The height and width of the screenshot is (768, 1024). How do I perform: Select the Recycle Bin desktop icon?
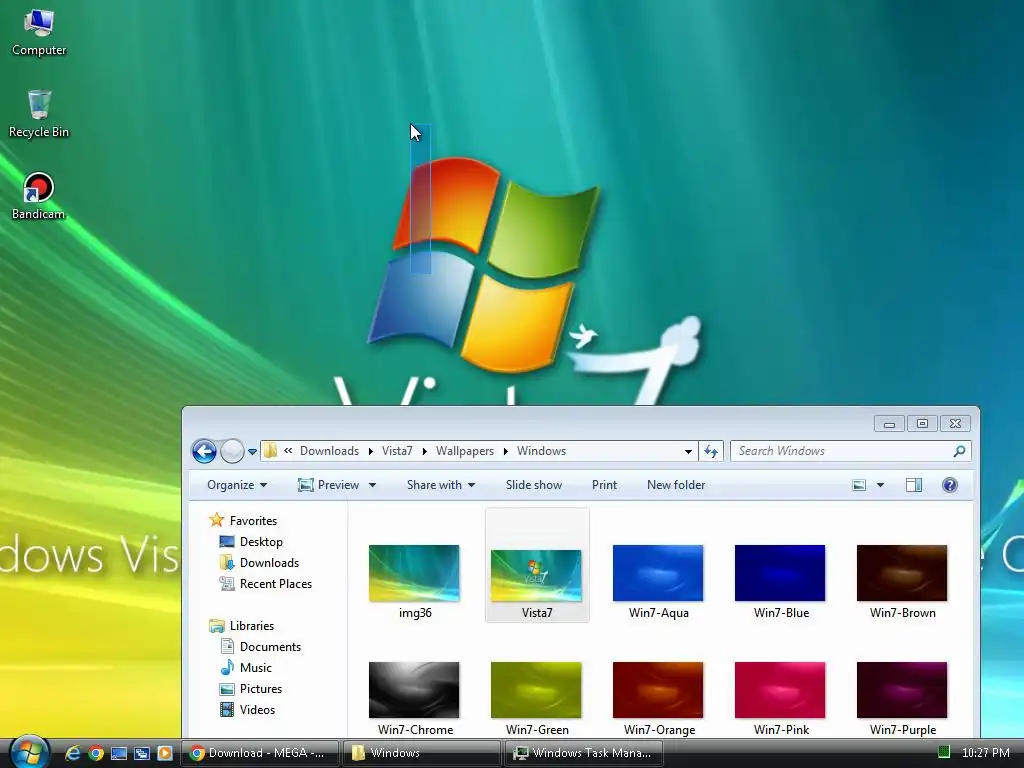(x=39, y=114)
